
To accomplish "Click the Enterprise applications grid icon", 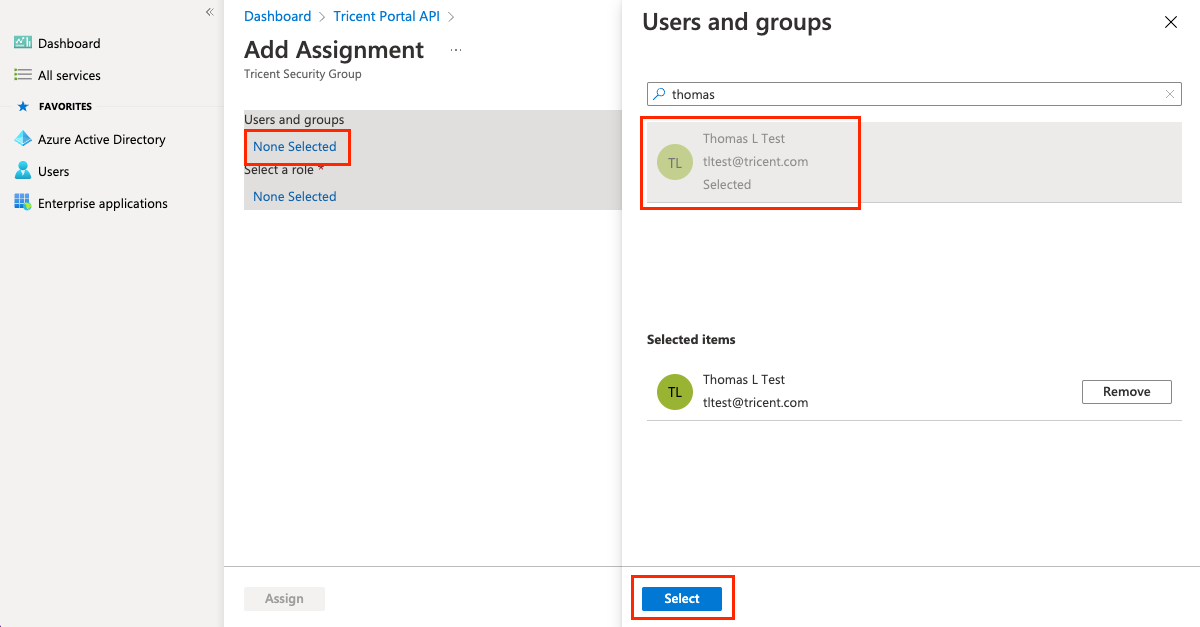I will coord(22,203).
